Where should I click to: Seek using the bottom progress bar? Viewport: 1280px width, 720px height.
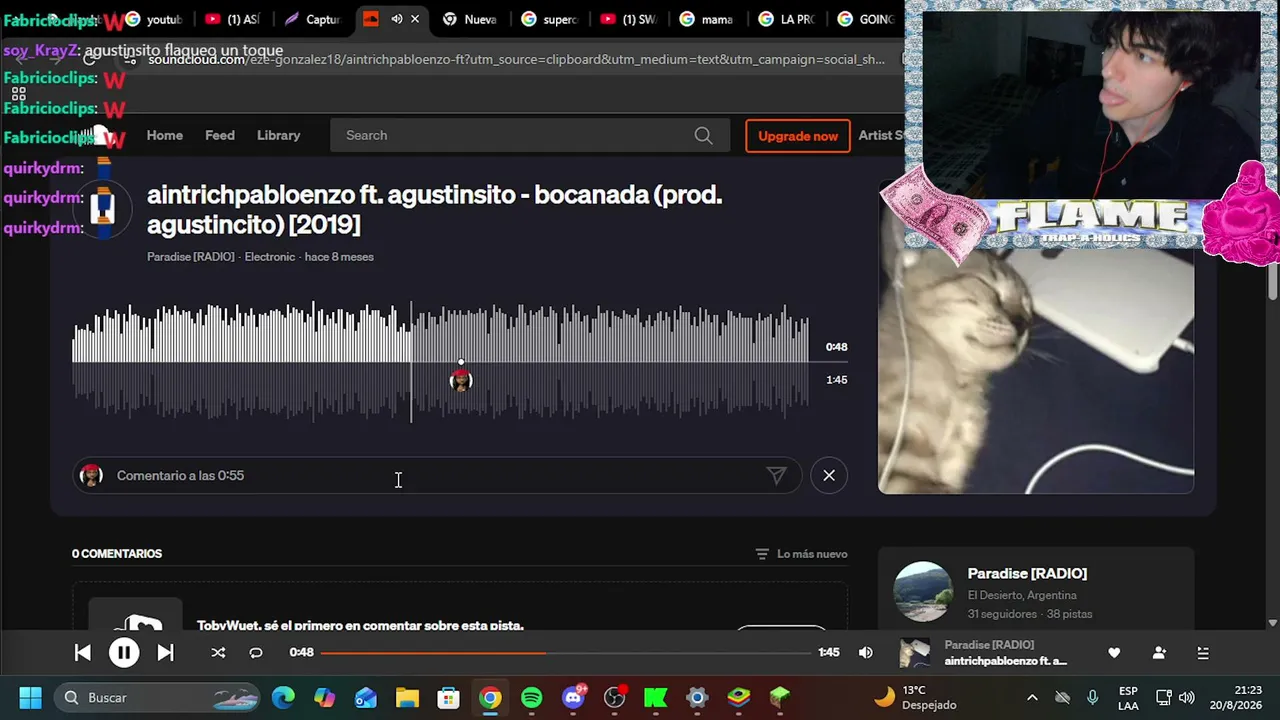click(566, 653)
